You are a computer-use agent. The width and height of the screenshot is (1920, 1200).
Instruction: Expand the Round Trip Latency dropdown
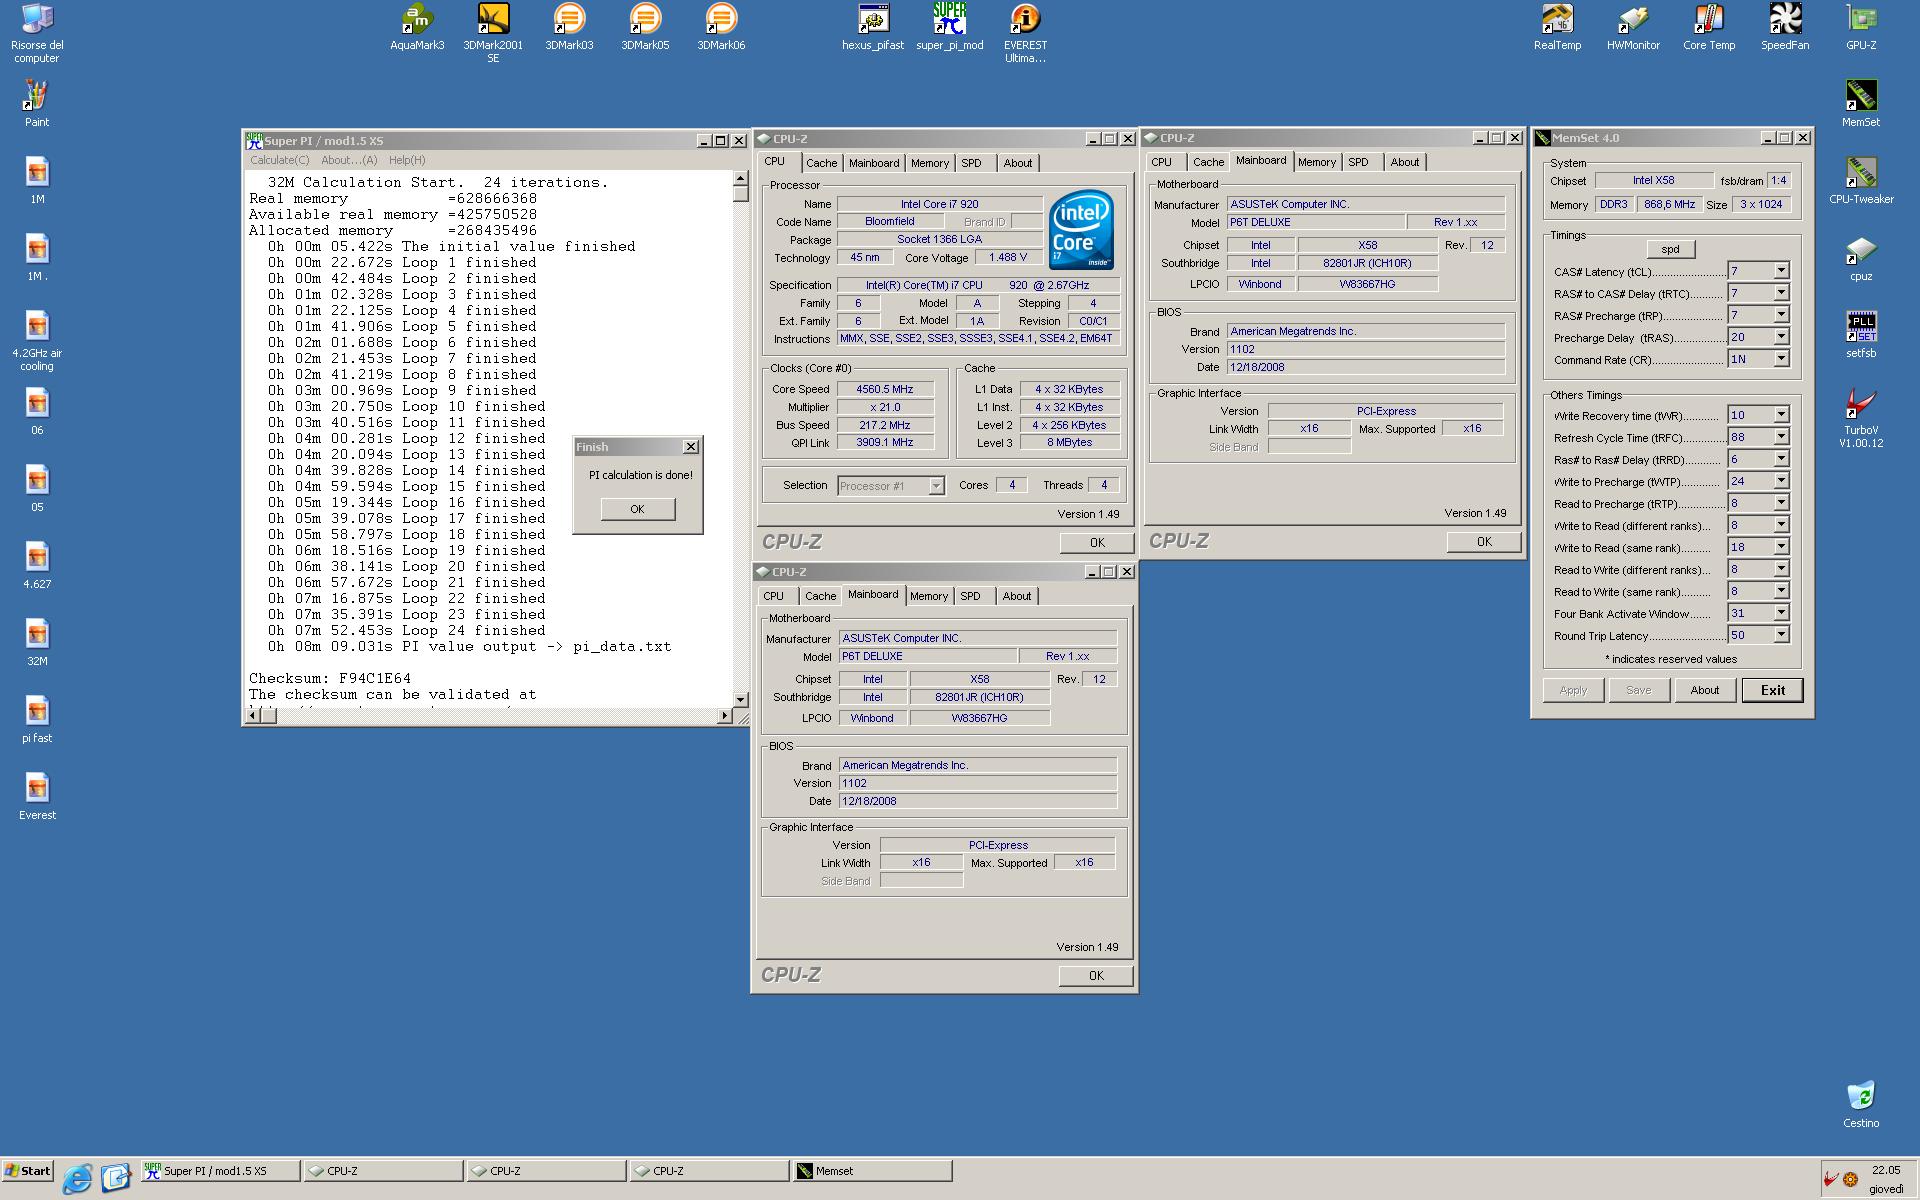(1781, 635)
